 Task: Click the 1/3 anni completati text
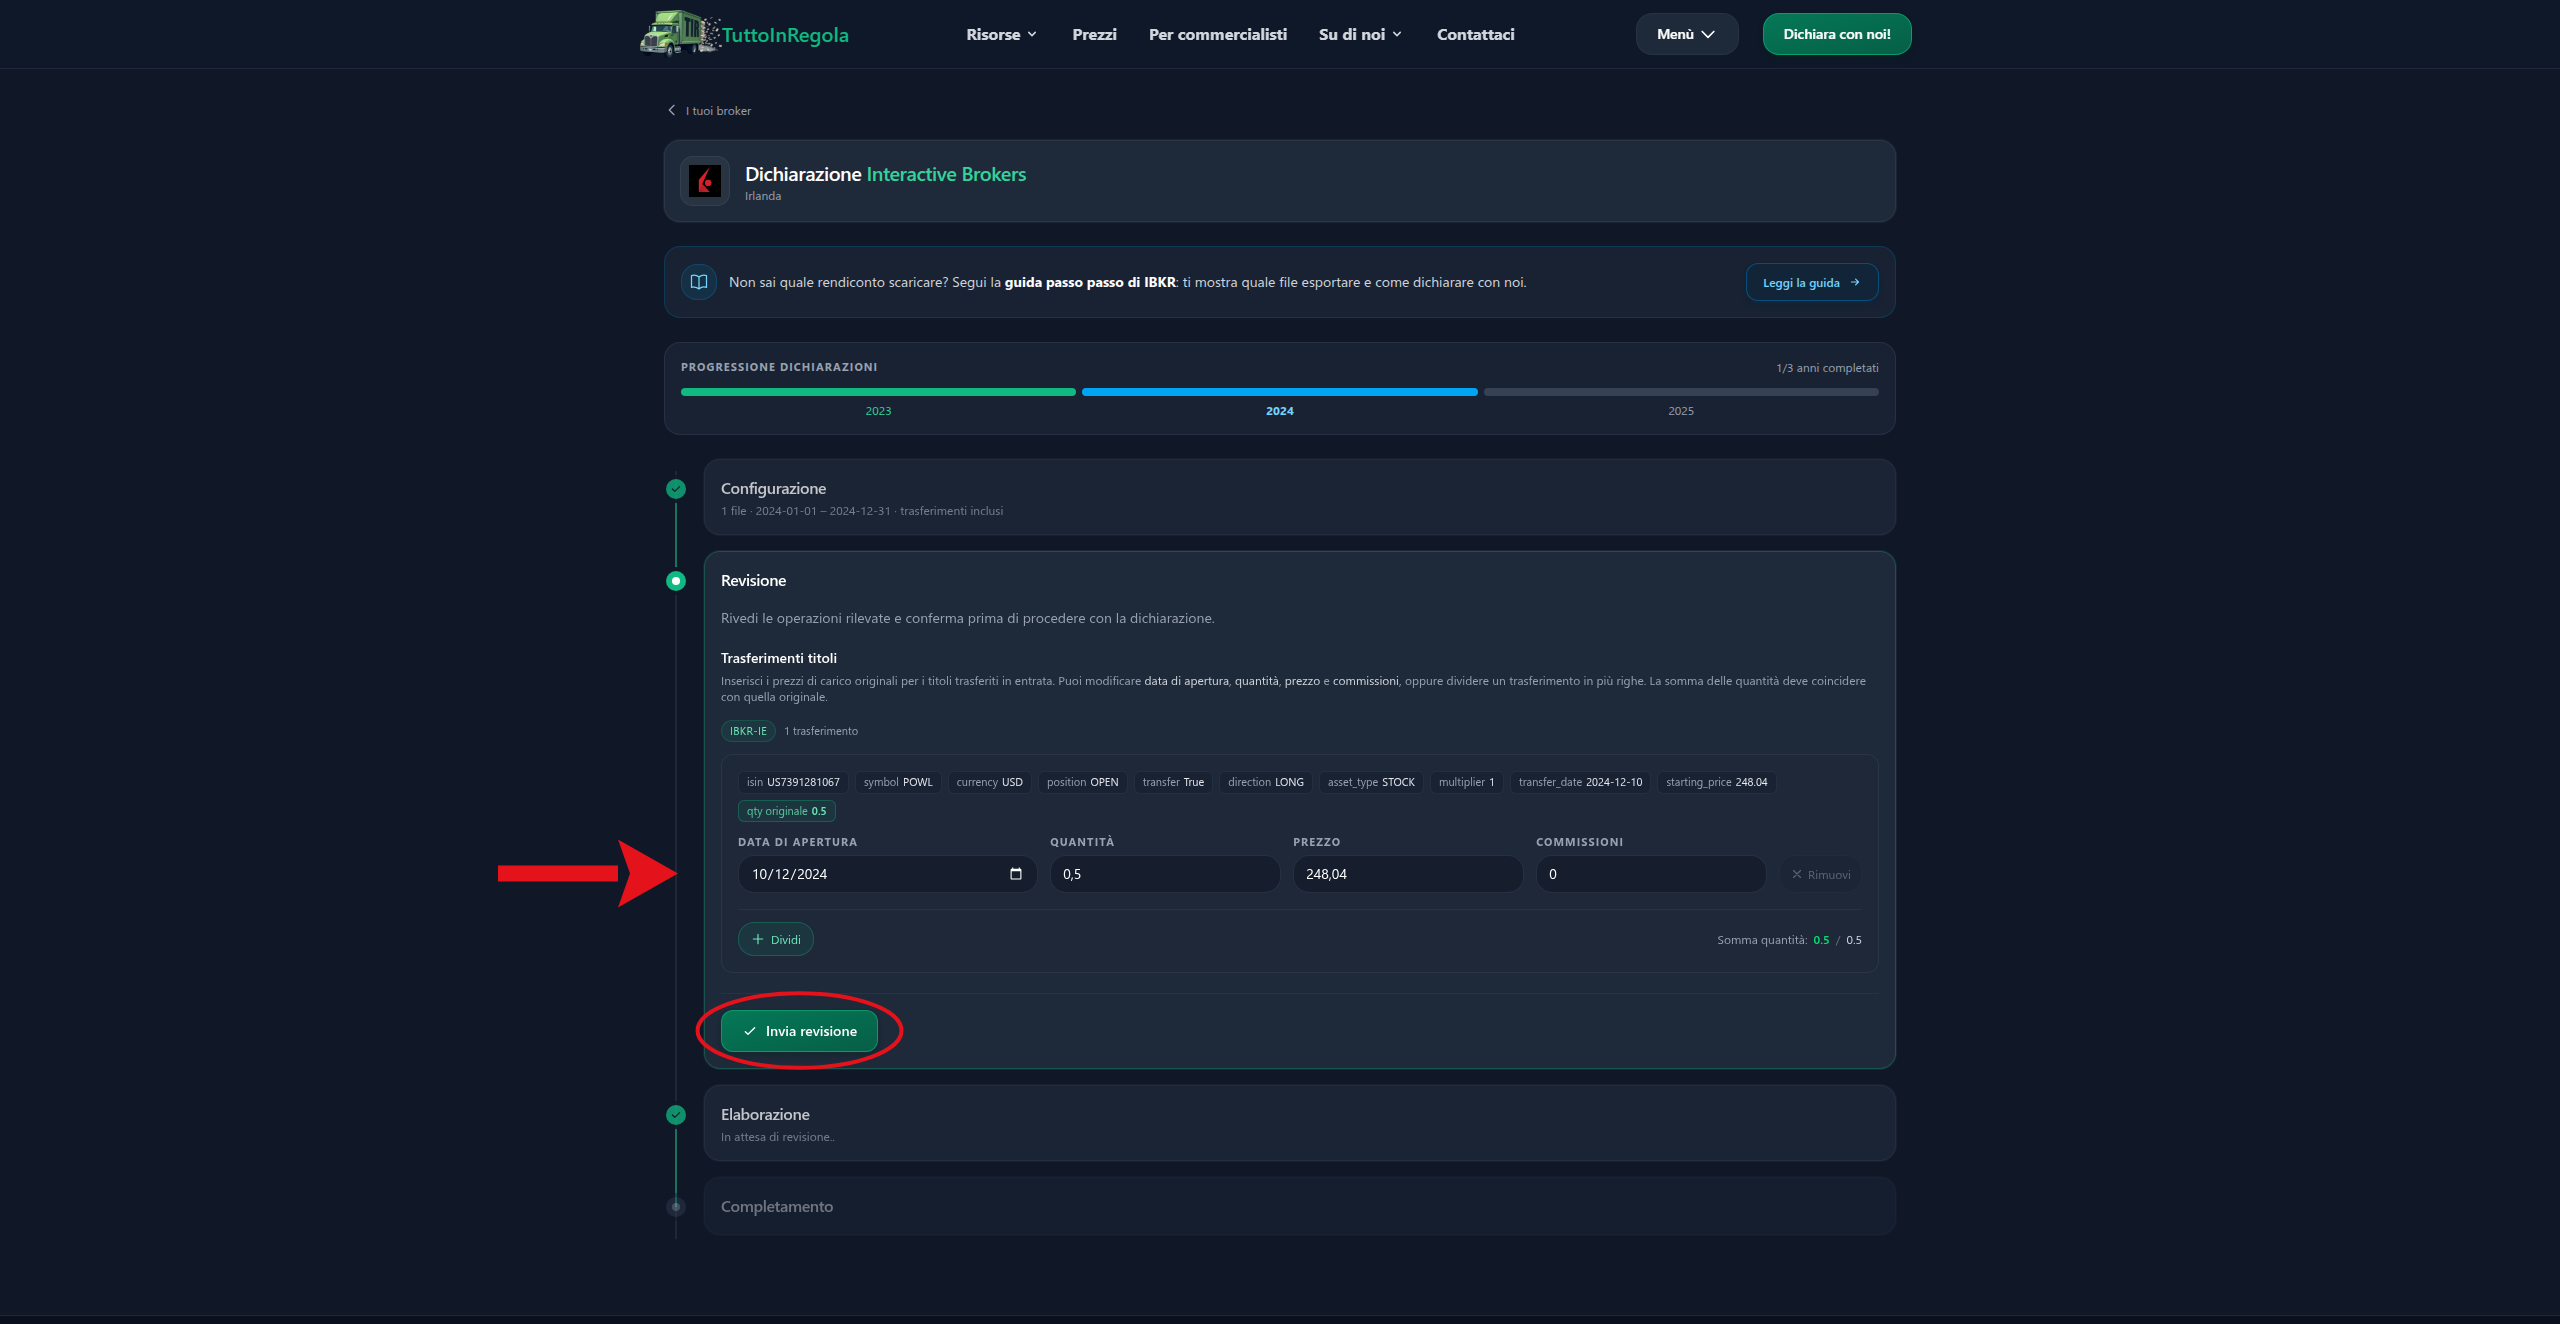point(1827,368)
